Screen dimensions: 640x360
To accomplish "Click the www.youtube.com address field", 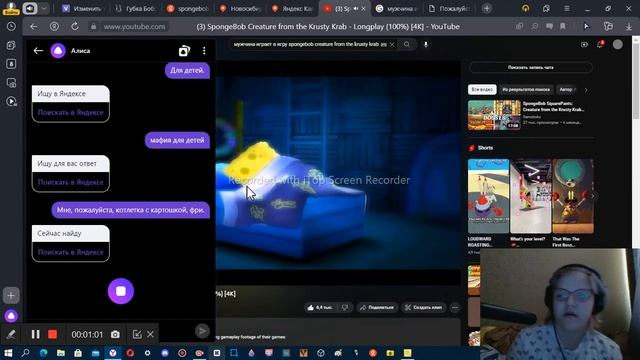I will pyautogui.click(x=134, y=27).
